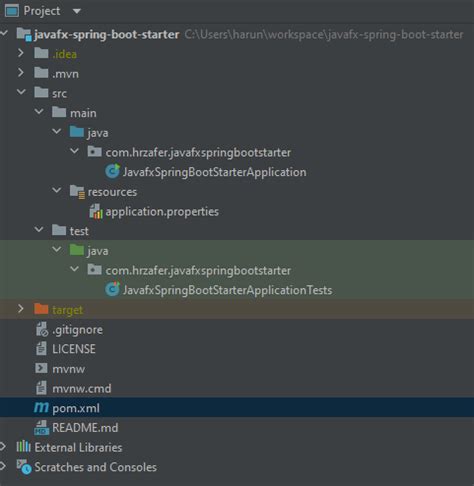
Task: Select the javafx-spring-boot-starter project root
Action: (x=106, y=34)
